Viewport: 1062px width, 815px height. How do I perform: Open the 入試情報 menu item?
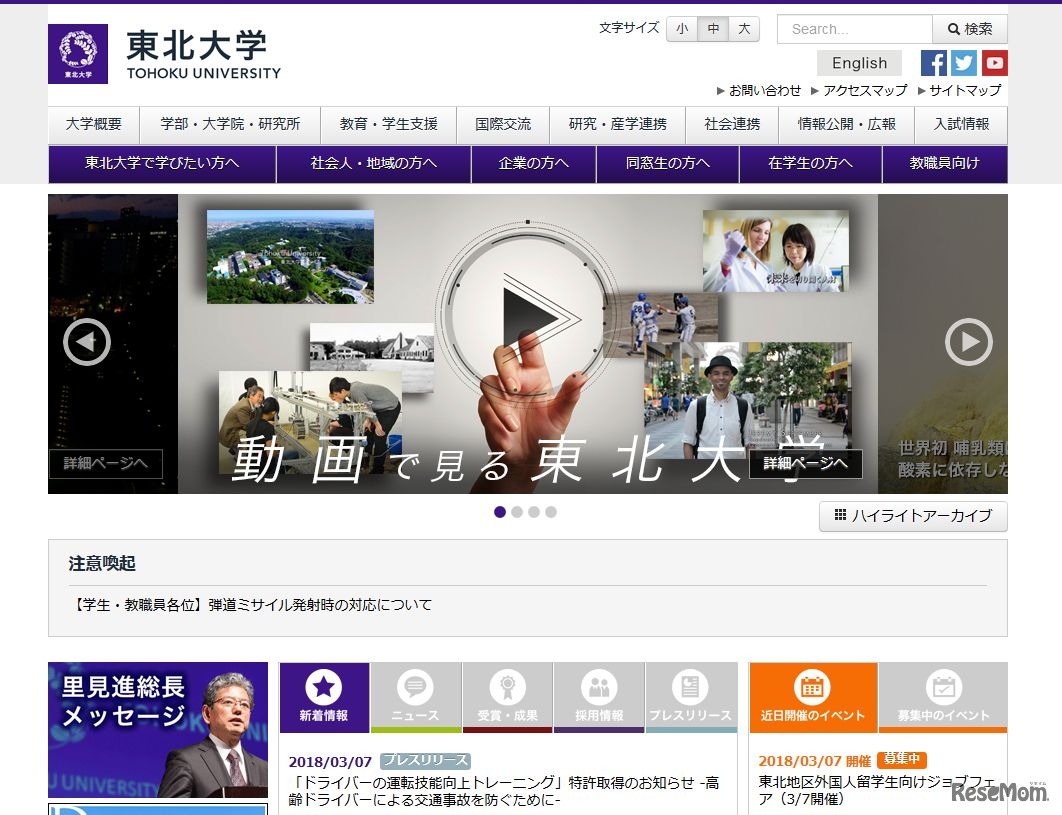[x=961, y=125]
